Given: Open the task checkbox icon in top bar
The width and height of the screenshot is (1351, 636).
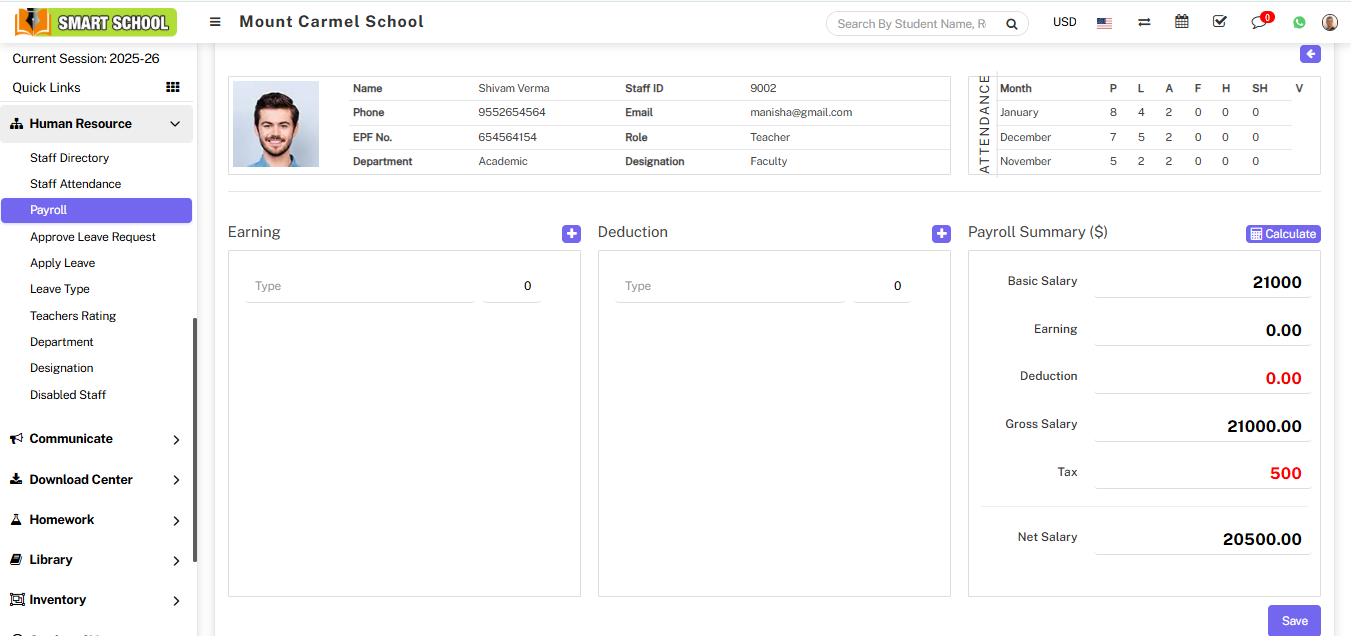Looking at the screenshot, I should [x=1219, y=21].
